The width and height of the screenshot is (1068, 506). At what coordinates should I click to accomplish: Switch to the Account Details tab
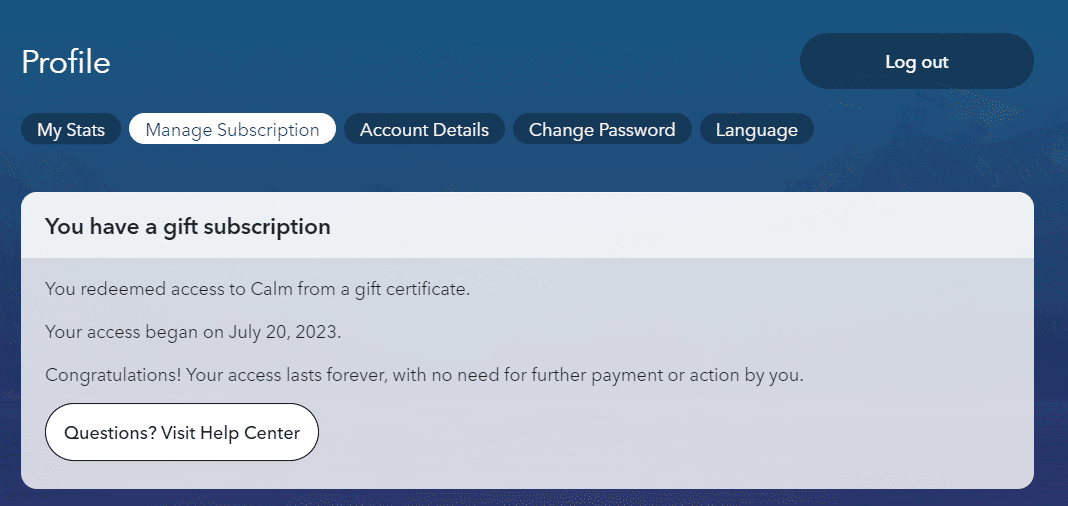coord(424,130)
